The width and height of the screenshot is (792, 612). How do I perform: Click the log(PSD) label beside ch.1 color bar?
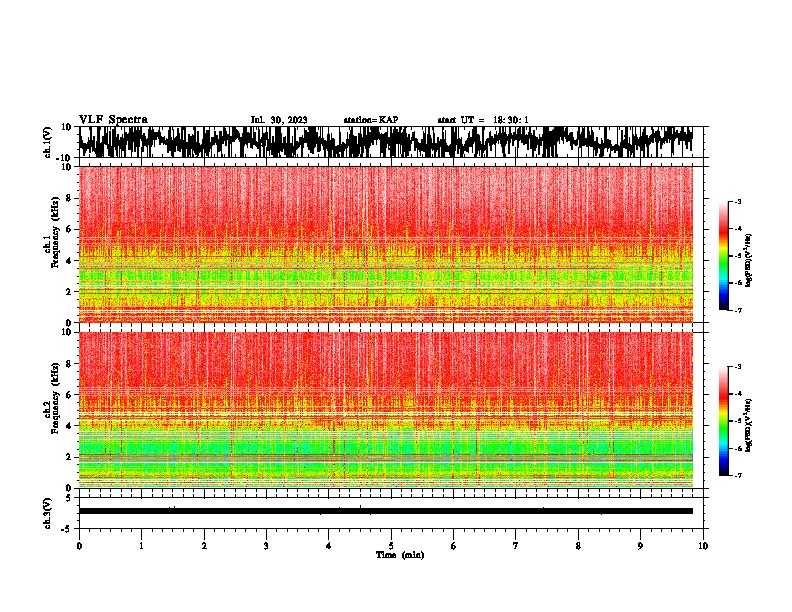coord(748,261)
